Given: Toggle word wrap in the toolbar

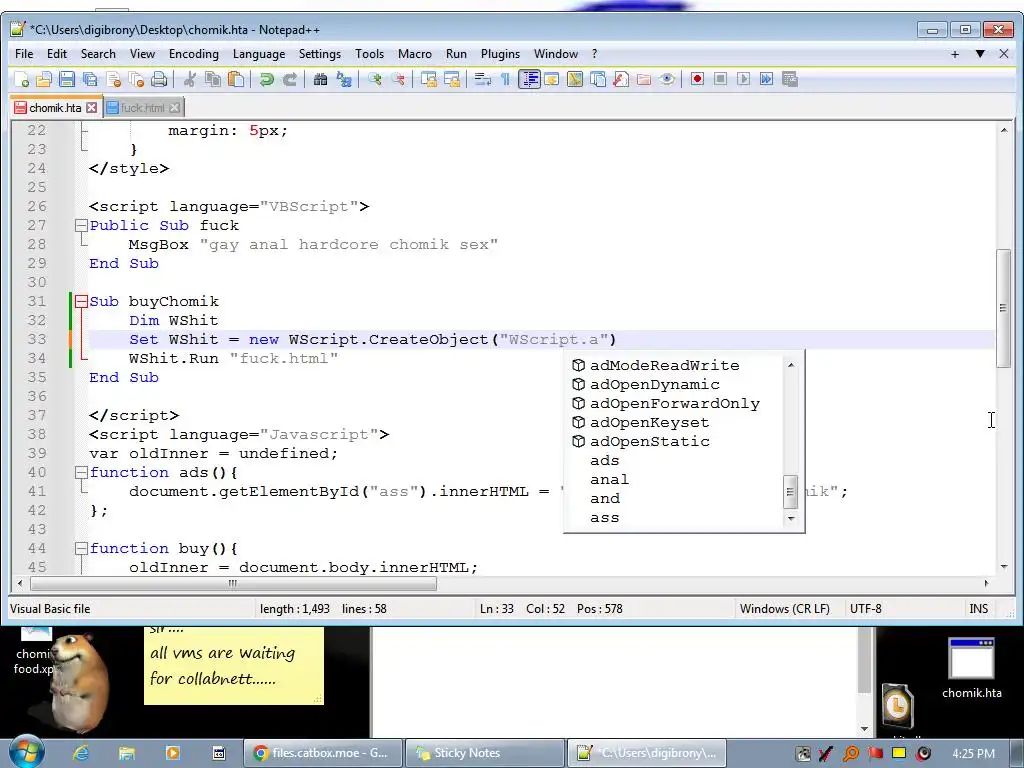Looking at the screenshot, I should coord(483,80).
